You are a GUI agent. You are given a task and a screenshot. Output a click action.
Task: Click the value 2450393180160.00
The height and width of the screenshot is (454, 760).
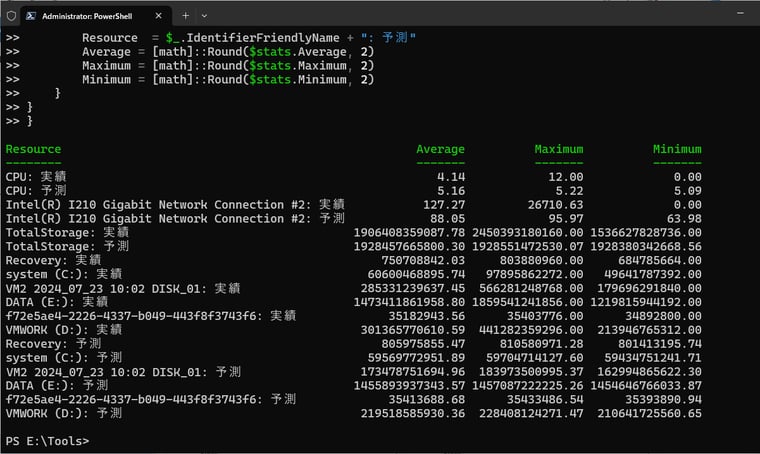[x=528, y=233]
